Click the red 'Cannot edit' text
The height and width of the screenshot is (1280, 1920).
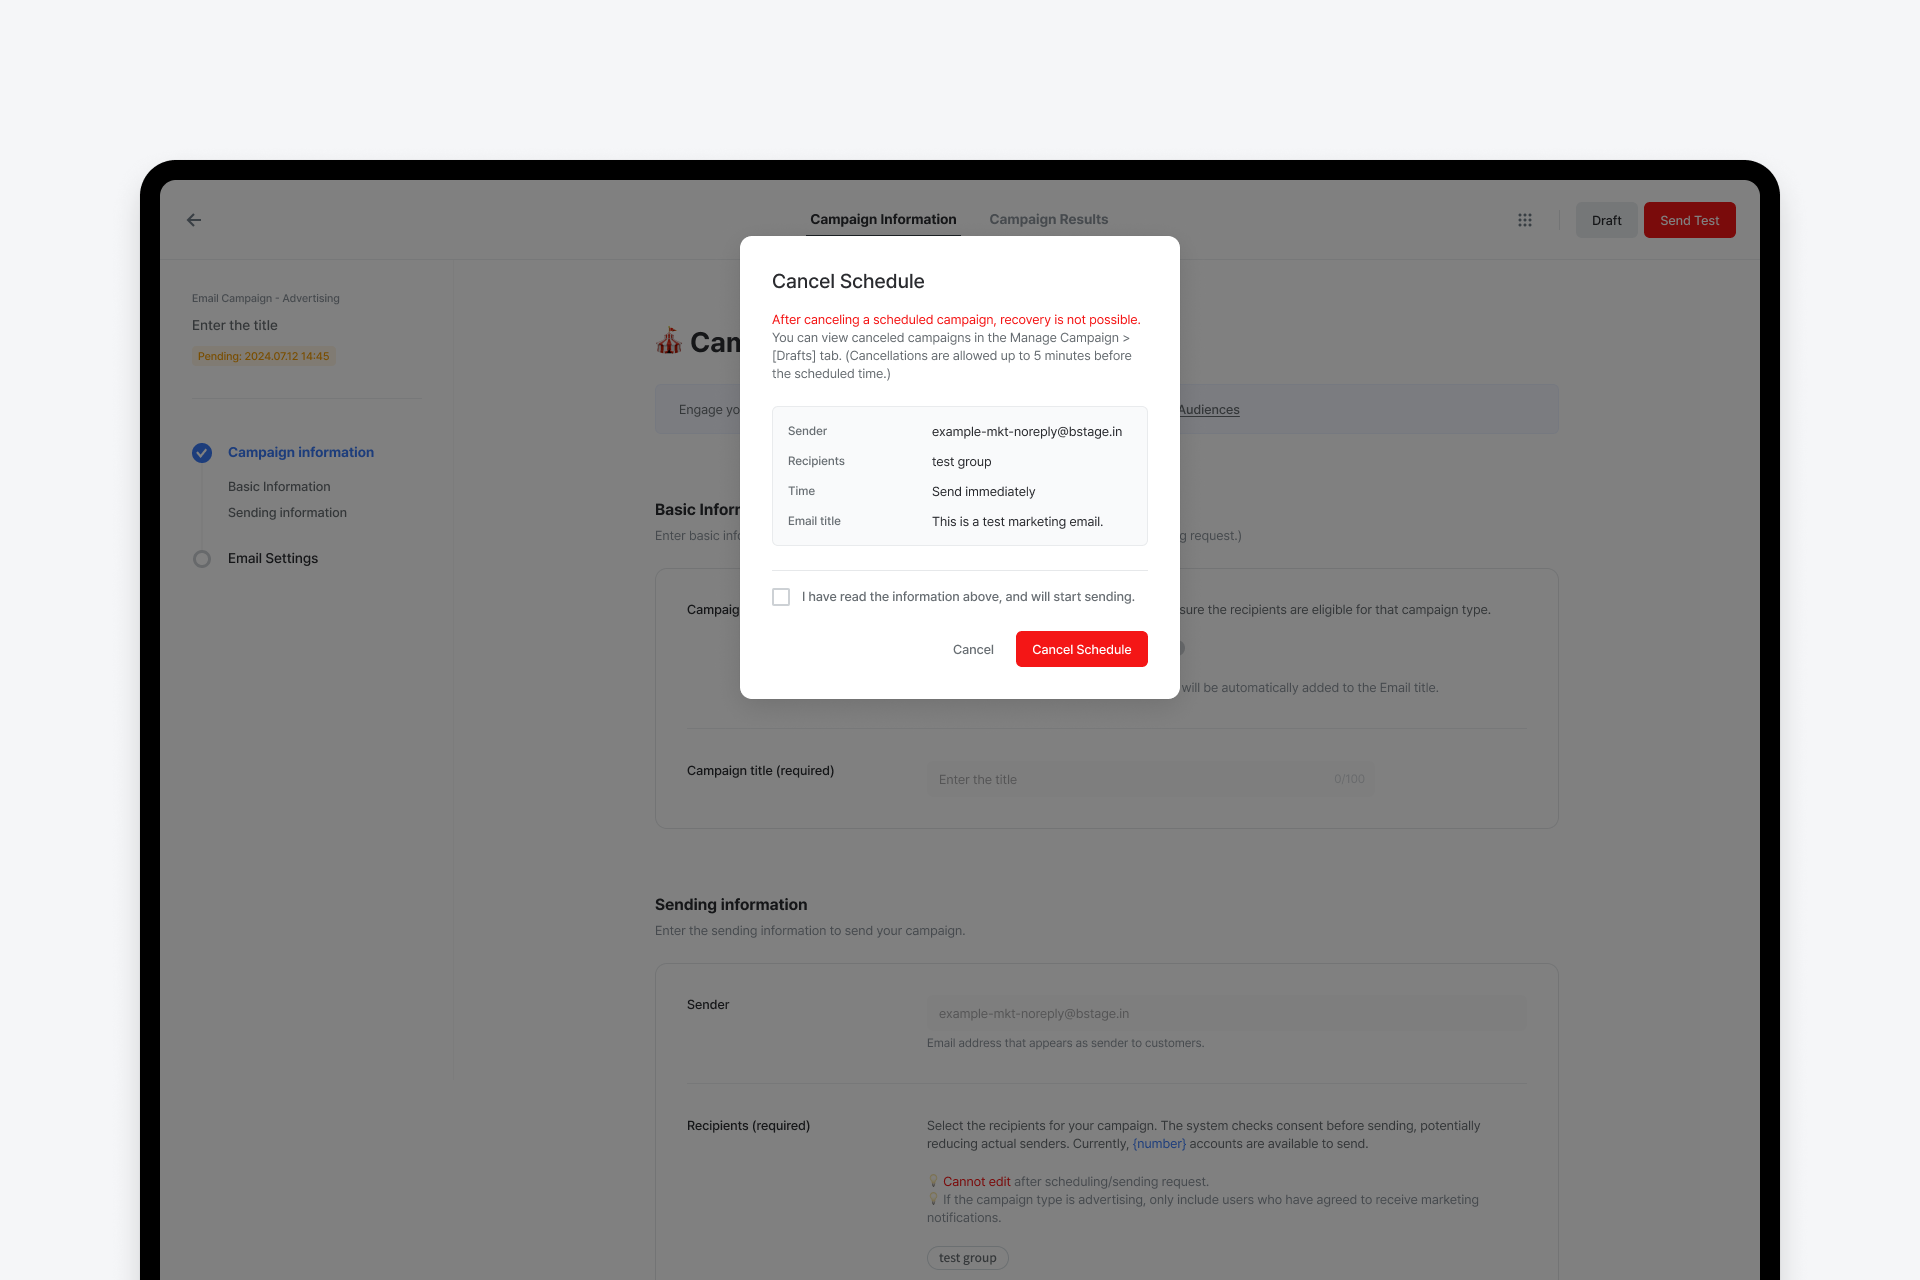point(976,1182)
